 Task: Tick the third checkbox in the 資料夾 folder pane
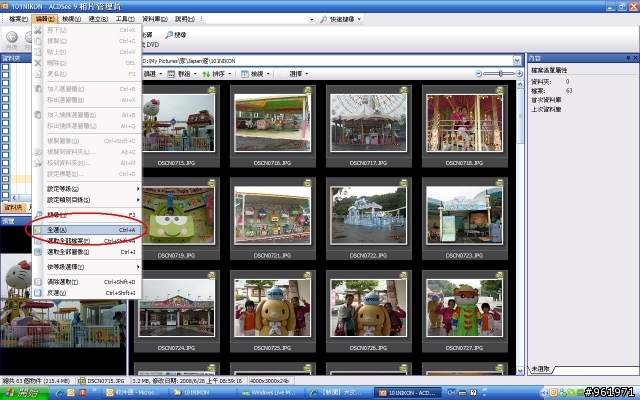pos(5,83)
